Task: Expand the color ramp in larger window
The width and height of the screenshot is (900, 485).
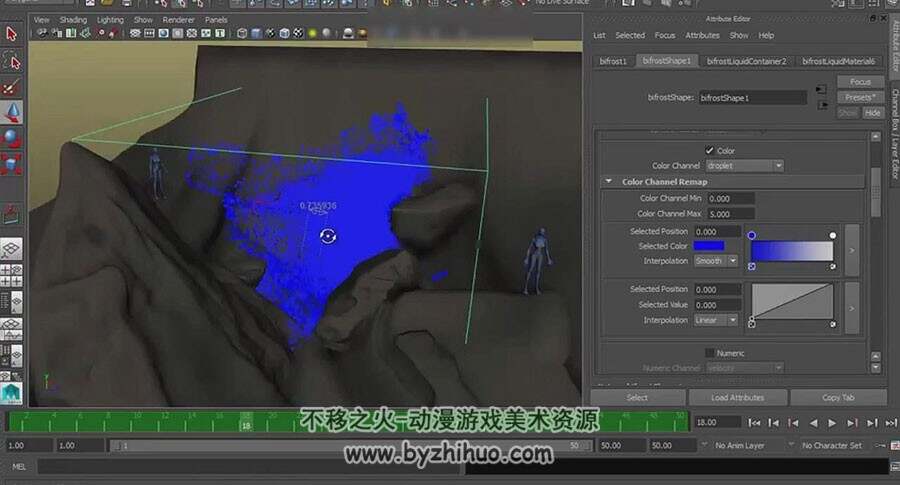Action: 852,250
